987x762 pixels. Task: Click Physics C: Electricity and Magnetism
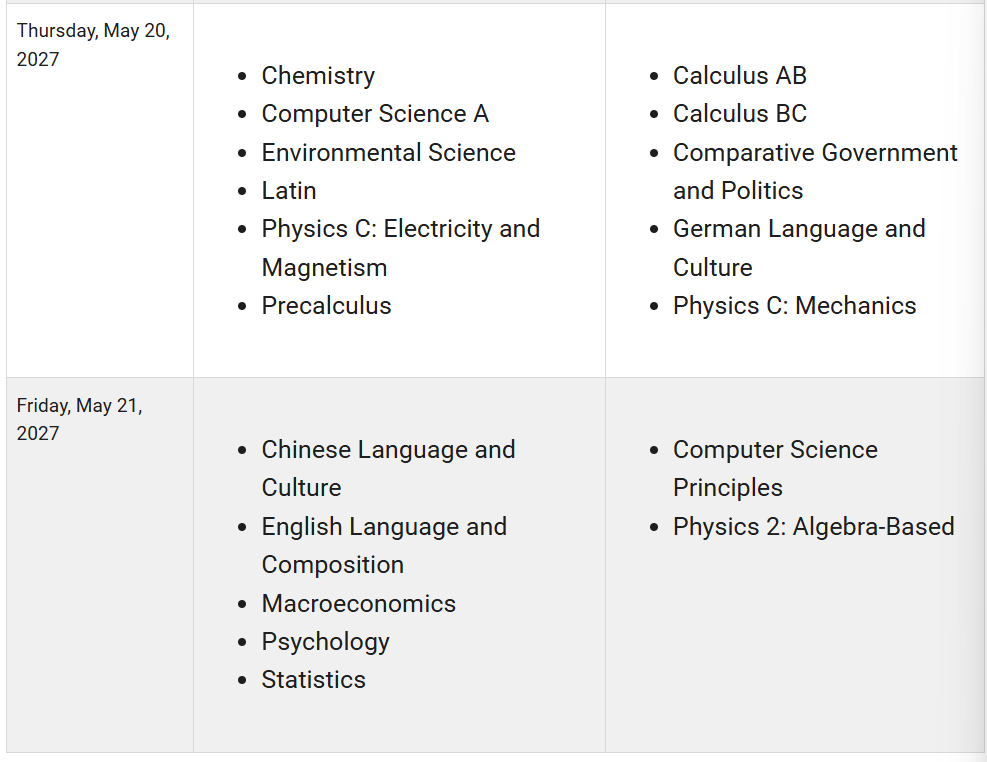tap(401, 248)
